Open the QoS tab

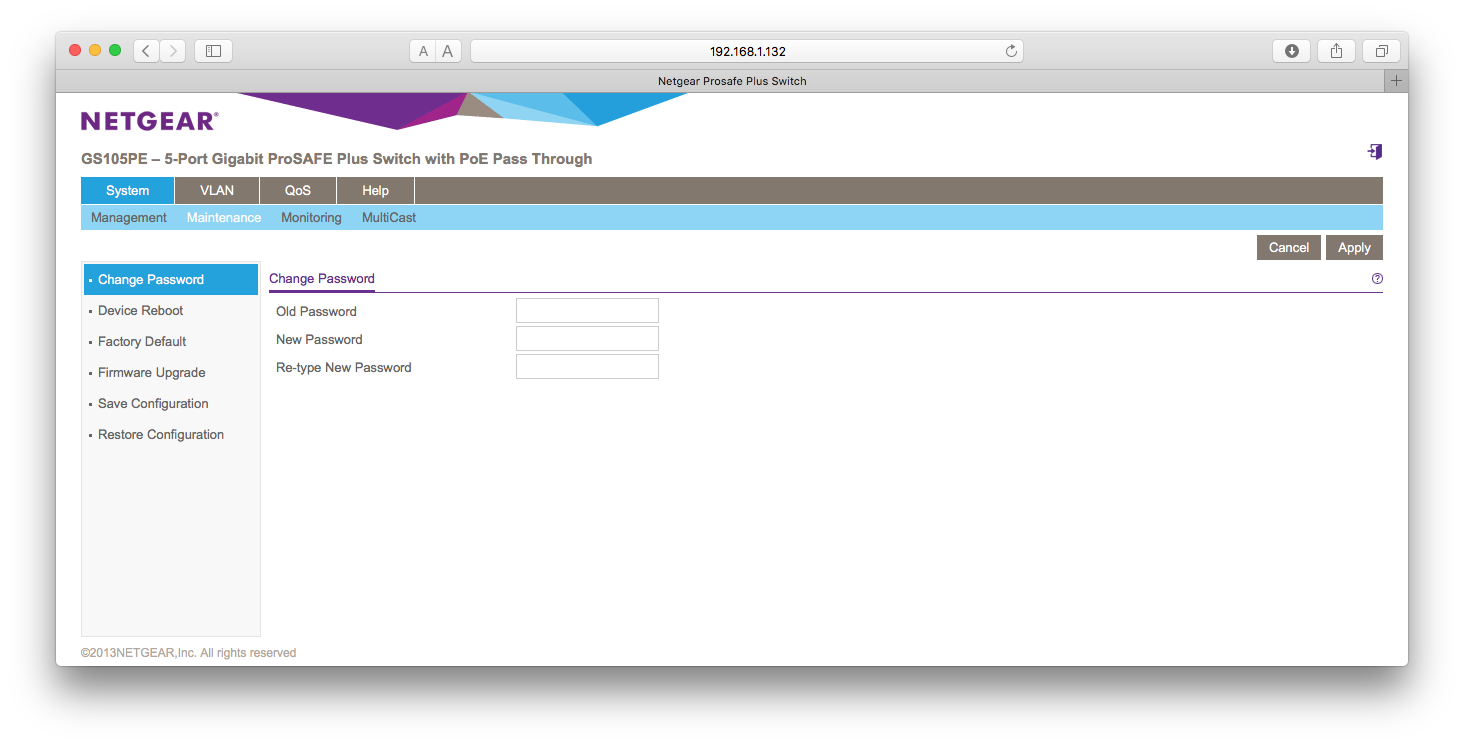(298, 190)
